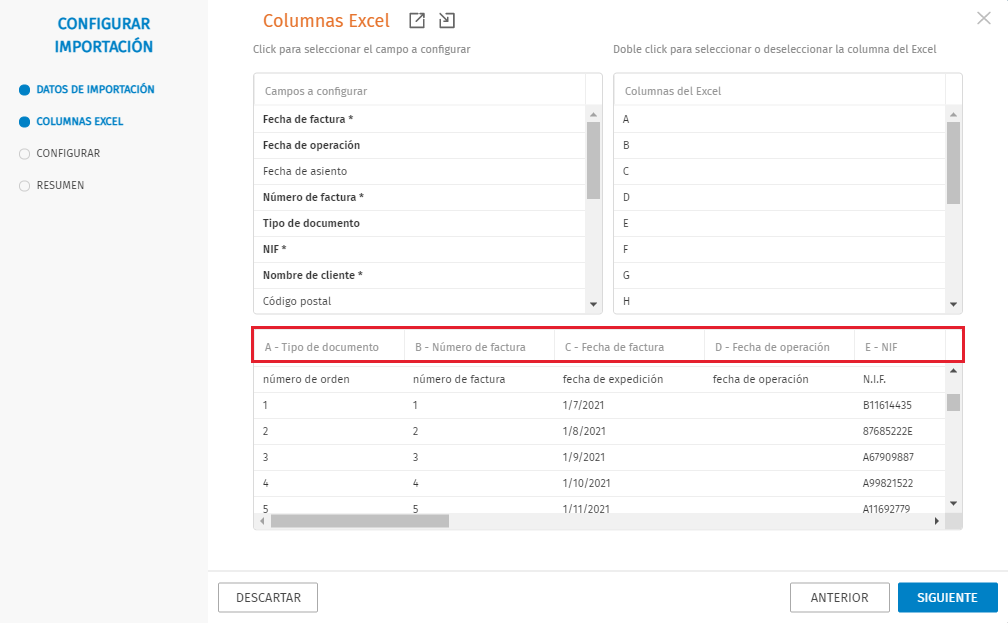Click the Columnas del Excel list header
Screen dimensions: 1008x623
coord(780,91)
